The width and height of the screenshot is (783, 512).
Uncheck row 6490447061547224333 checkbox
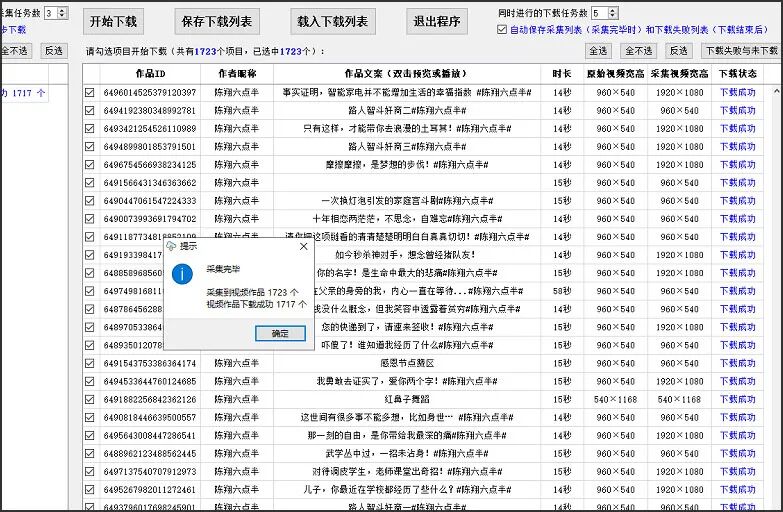[90, 201]
